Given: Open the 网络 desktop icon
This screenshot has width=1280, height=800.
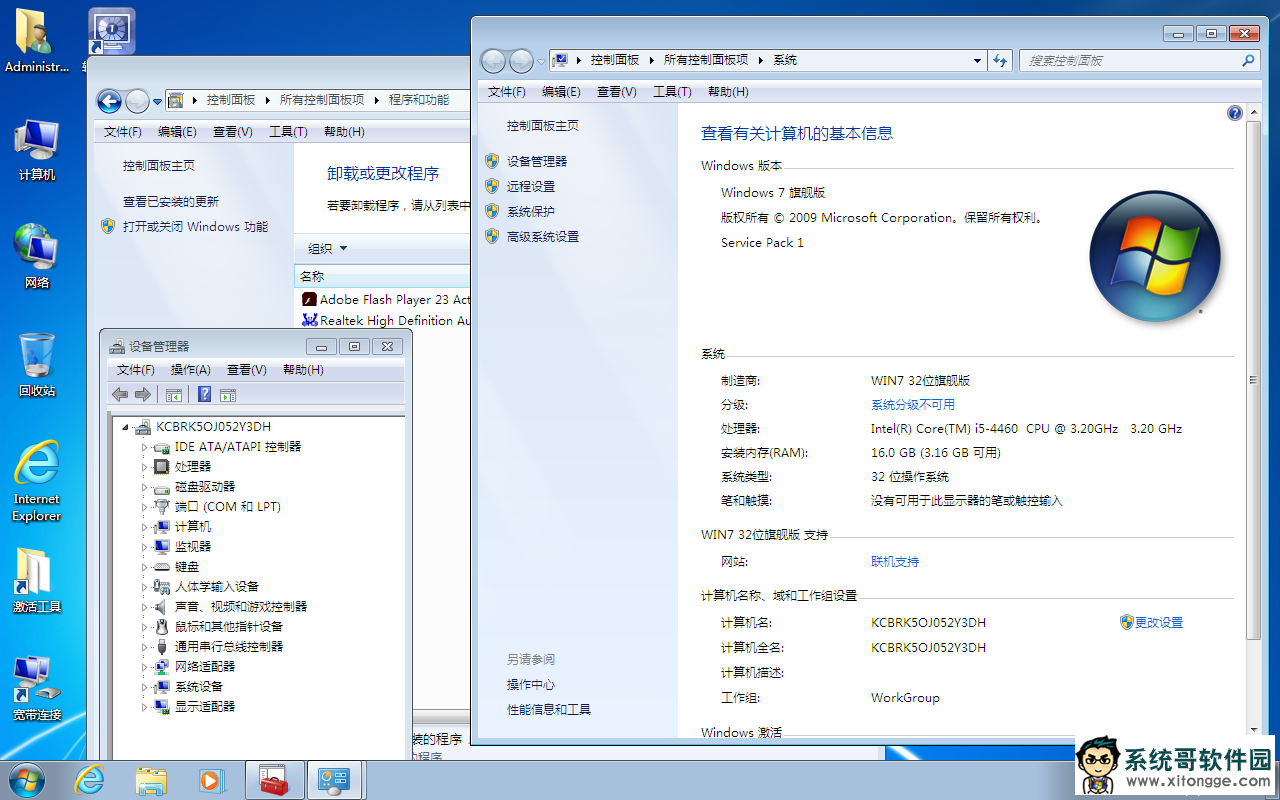Looking at the screenshot, I should tap(37, 257).
